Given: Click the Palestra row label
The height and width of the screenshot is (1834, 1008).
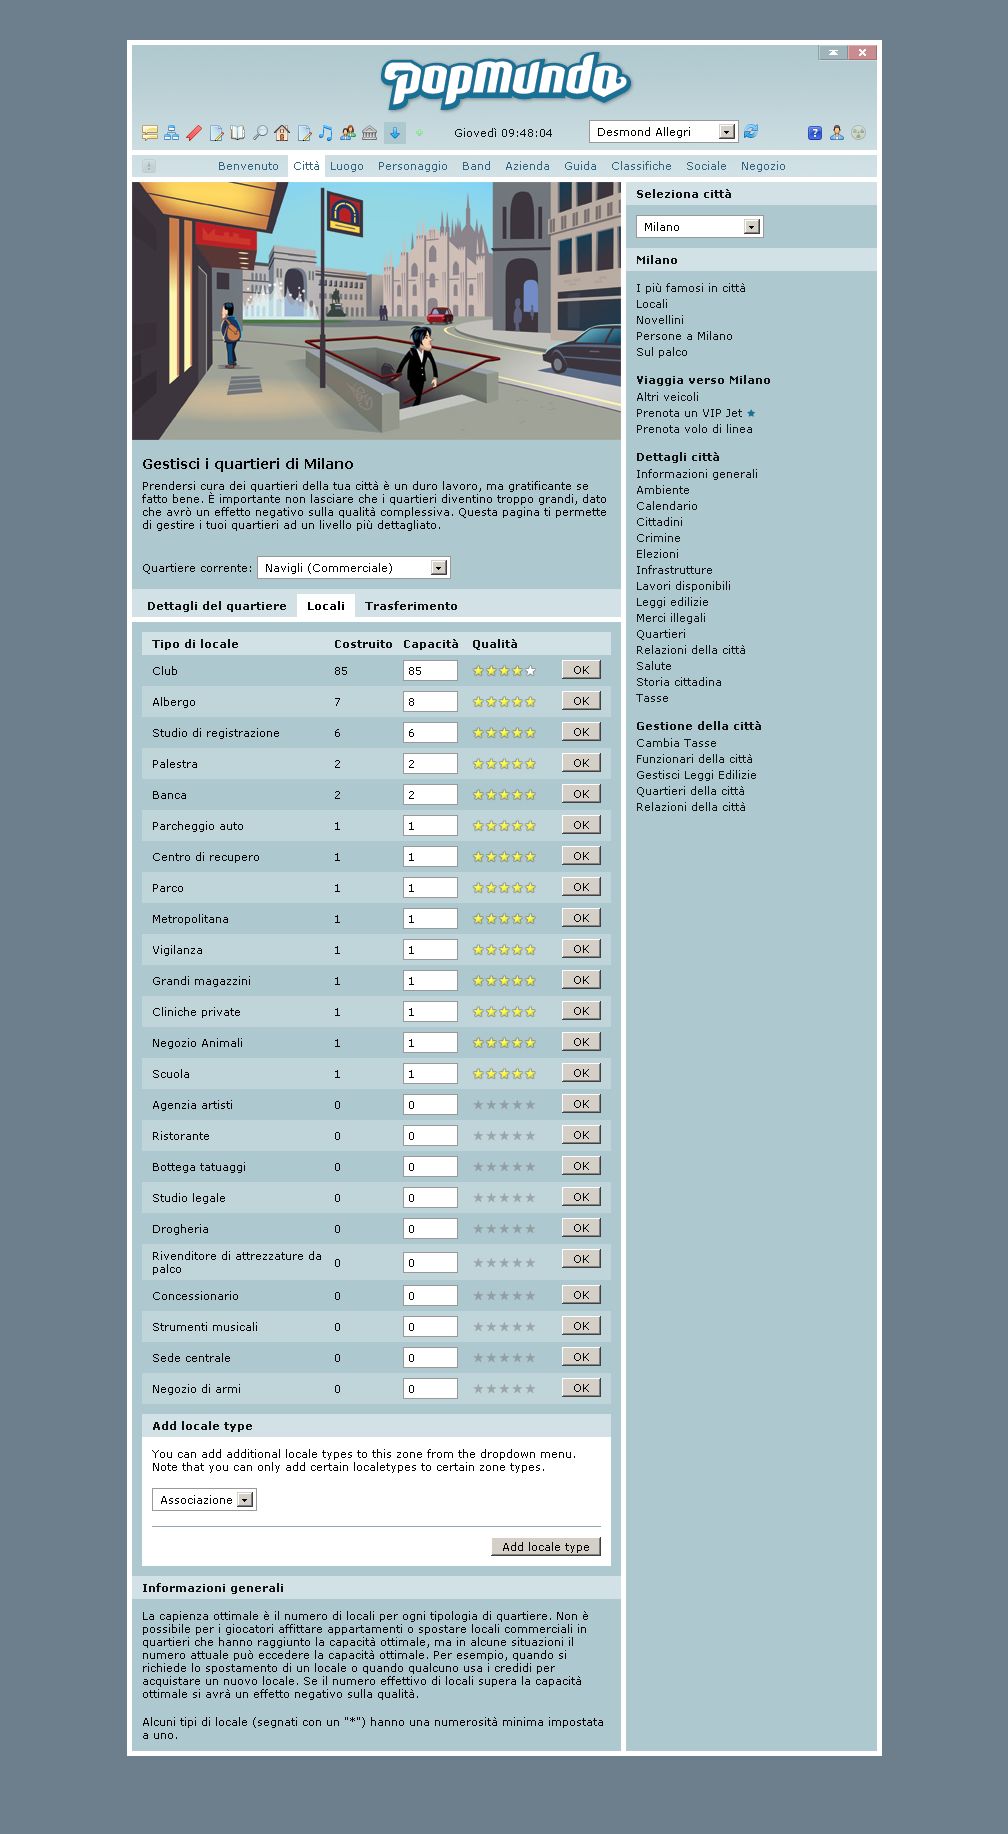Looking at the screenshot, I should 175,764.
